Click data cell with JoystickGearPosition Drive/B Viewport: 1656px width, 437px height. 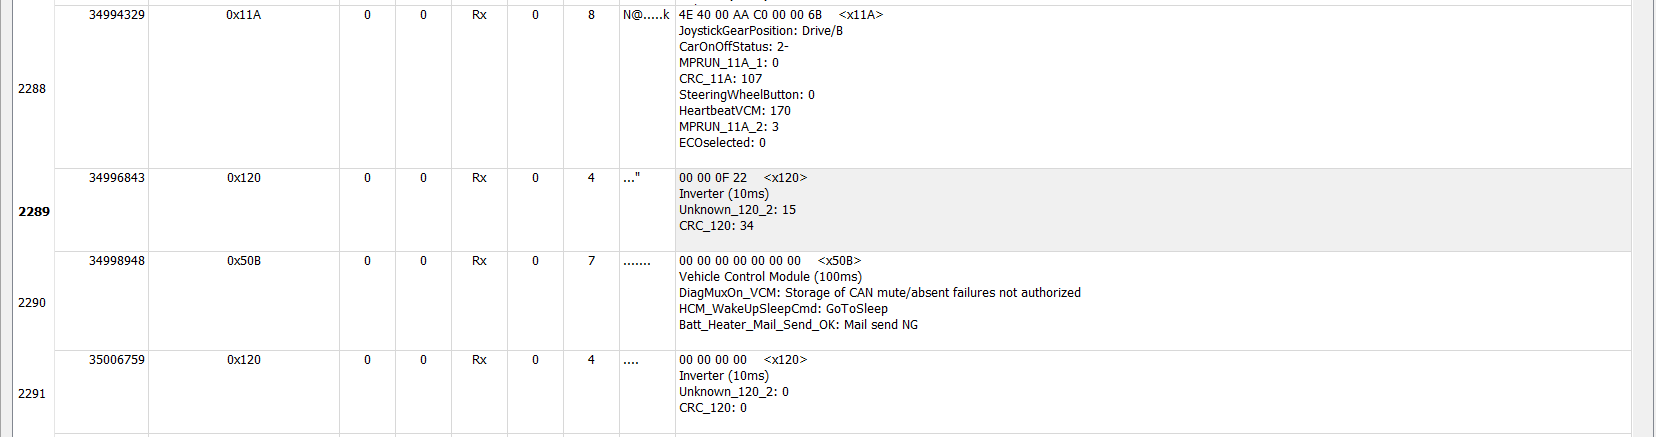760,31
